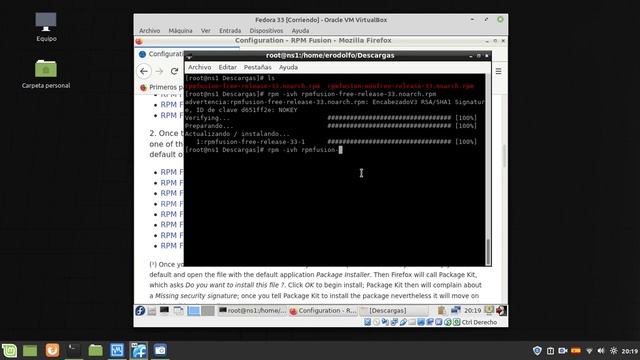Open Firefox hamburger menu

click(498, 71)
